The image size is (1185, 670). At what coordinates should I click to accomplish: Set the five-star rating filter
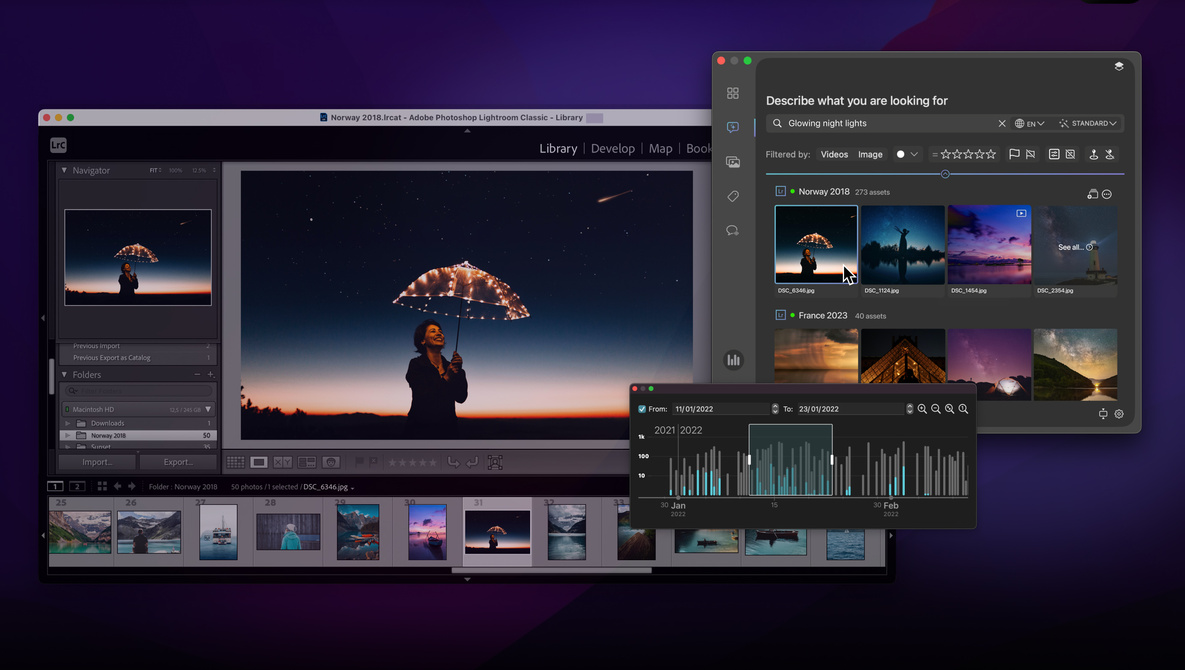pos(991,154)
